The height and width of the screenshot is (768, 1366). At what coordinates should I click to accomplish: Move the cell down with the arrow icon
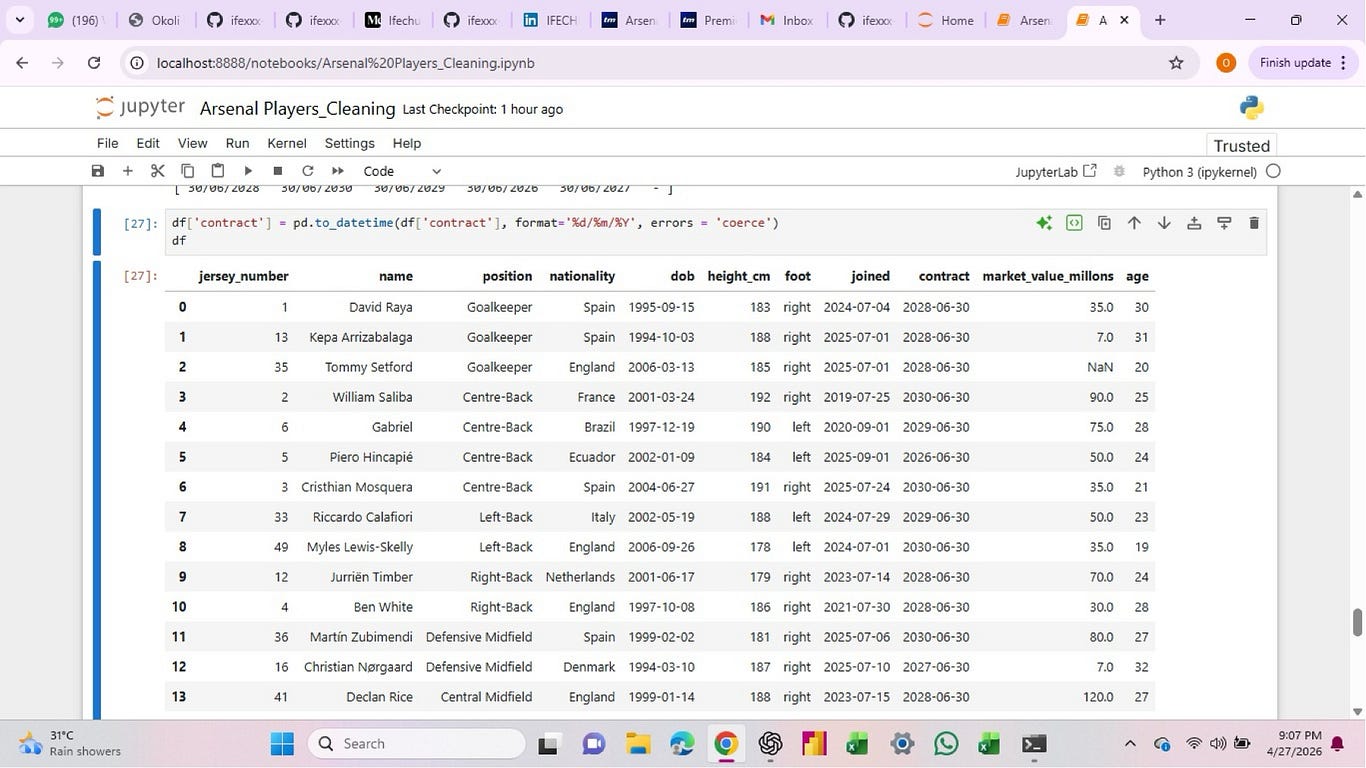[1164, 223]
